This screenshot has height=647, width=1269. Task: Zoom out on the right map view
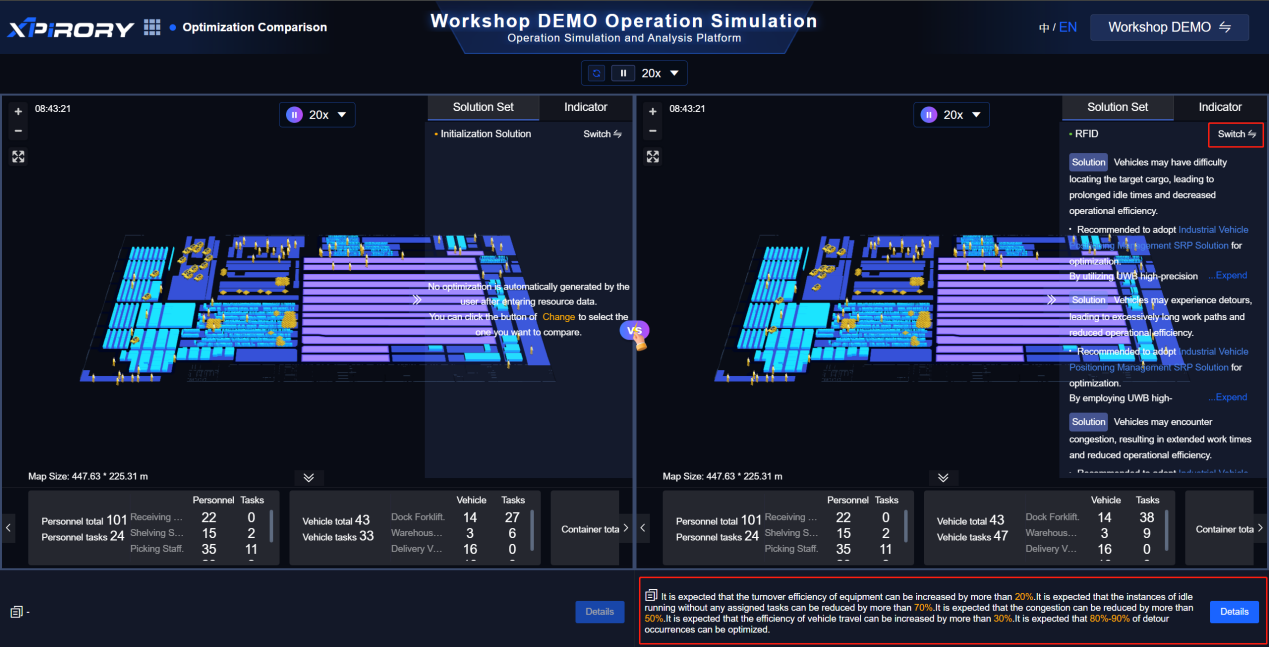pos(653,131)
